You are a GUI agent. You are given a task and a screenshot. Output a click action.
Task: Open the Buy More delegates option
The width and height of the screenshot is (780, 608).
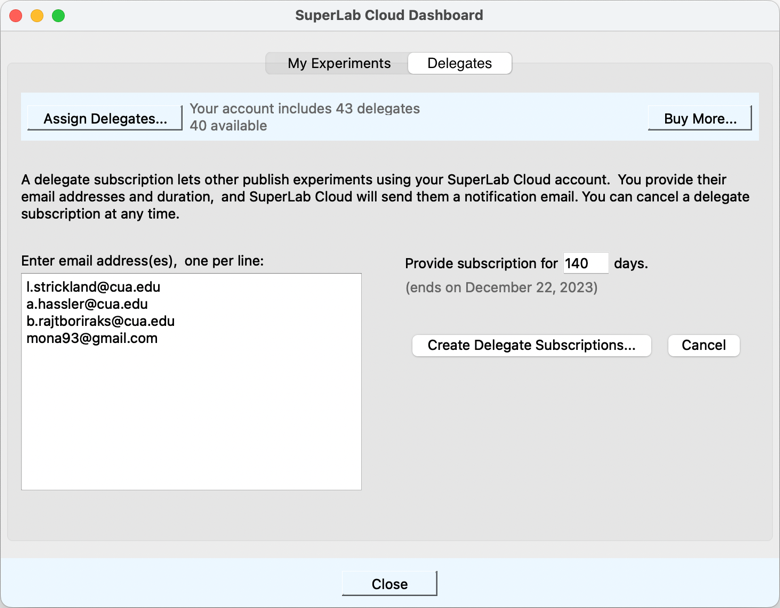tap(699, 118)
